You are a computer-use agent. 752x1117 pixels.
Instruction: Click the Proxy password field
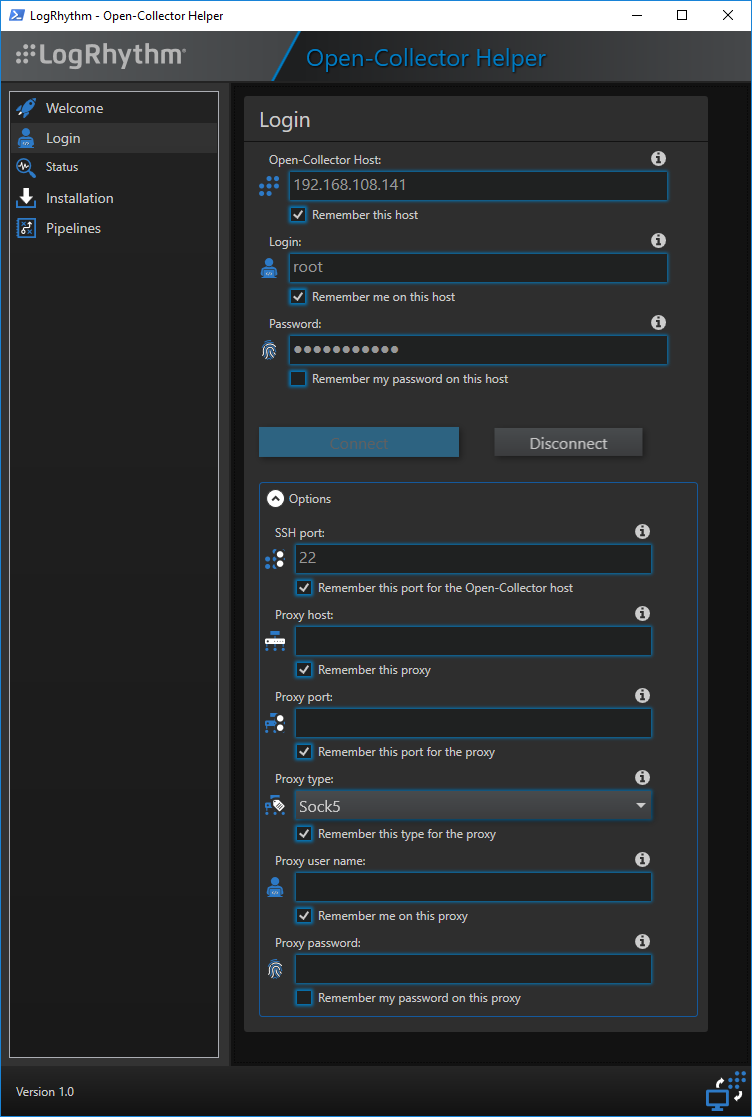tap(473, 969)
